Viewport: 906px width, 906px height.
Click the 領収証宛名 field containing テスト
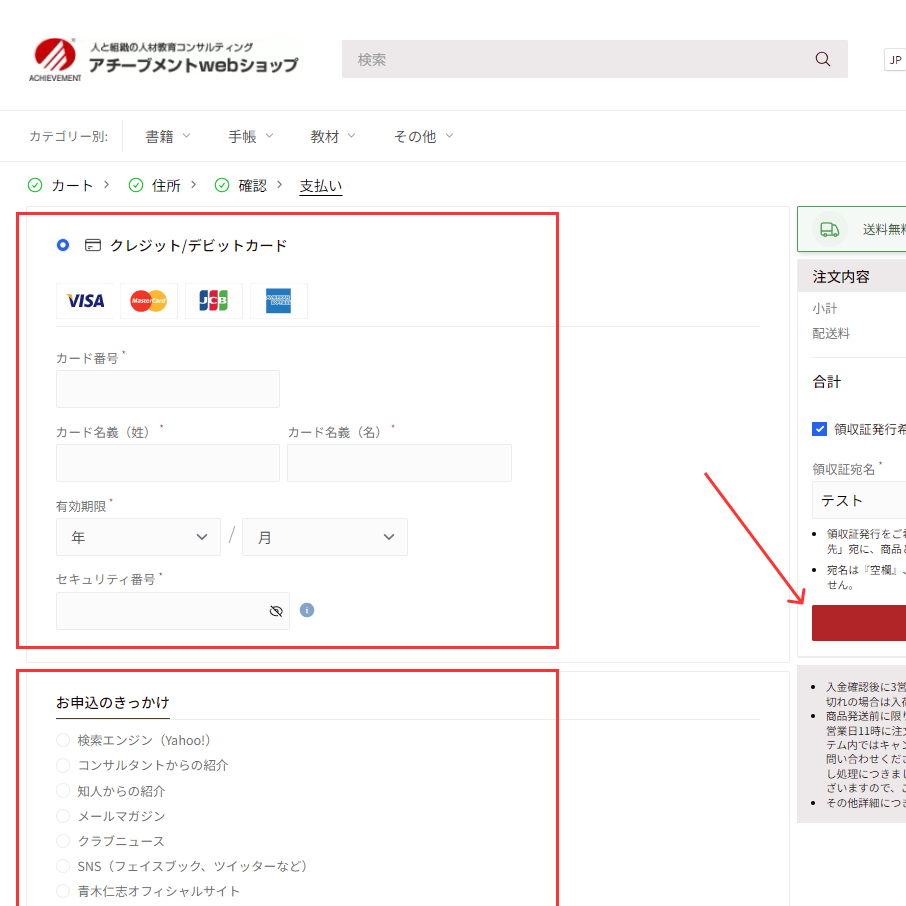(859, 500)
